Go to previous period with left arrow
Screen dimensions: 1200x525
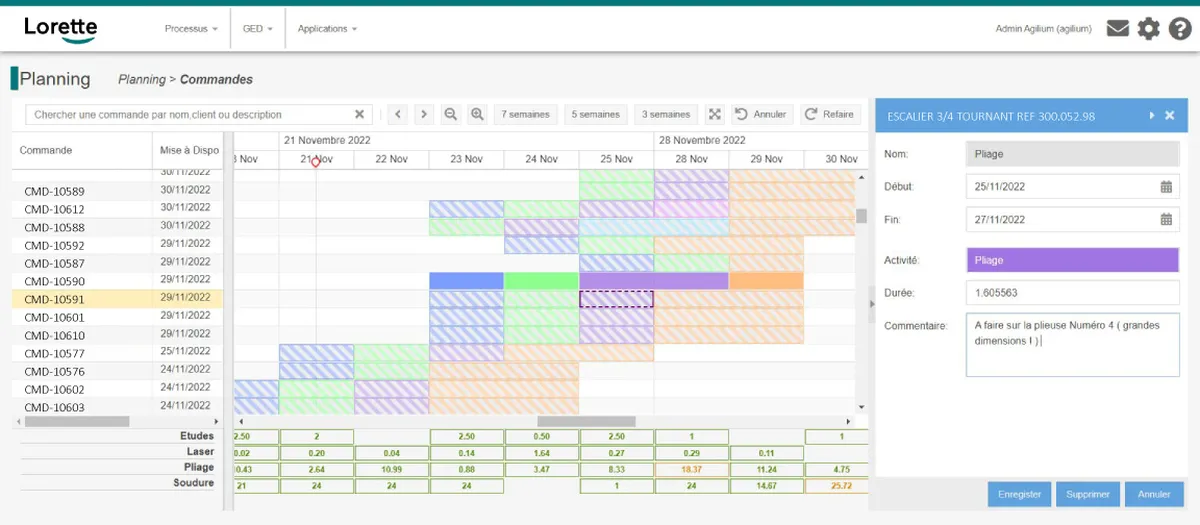point(398,114)
